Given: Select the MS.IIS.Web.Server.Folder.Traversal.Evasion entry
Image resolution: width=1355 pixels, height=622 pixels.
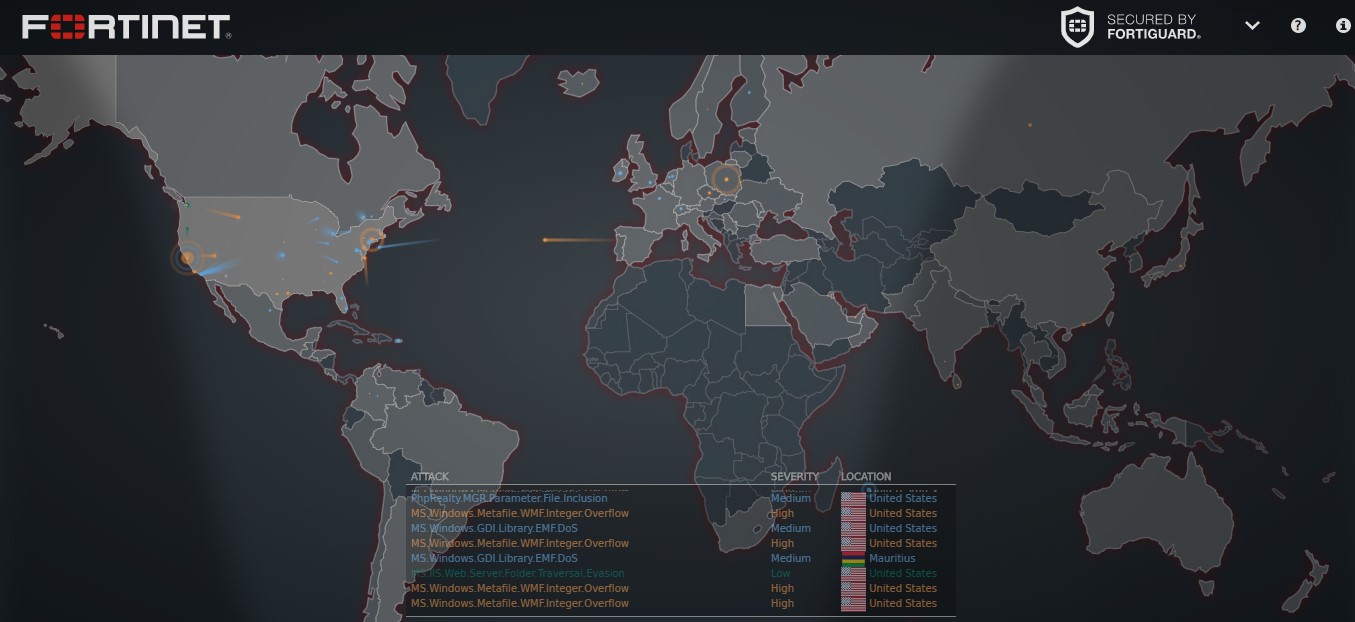Looking at the screenshot, I should click(x=520, y=573).
